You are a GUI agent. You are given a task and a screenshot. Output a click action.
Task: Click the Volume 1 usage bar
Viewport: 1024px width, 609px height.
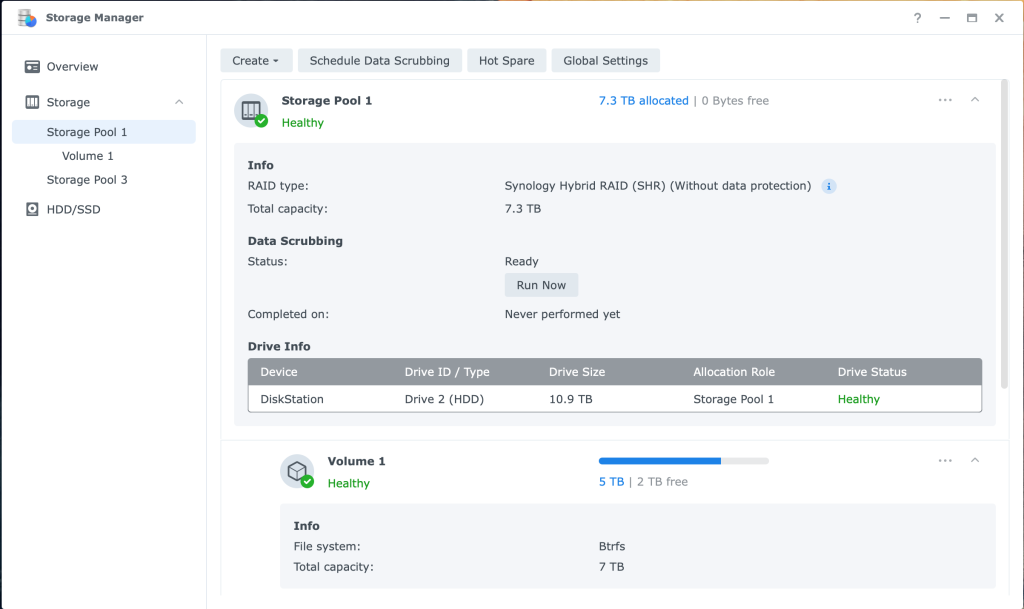pyautogui.click(x=683, y=461)
